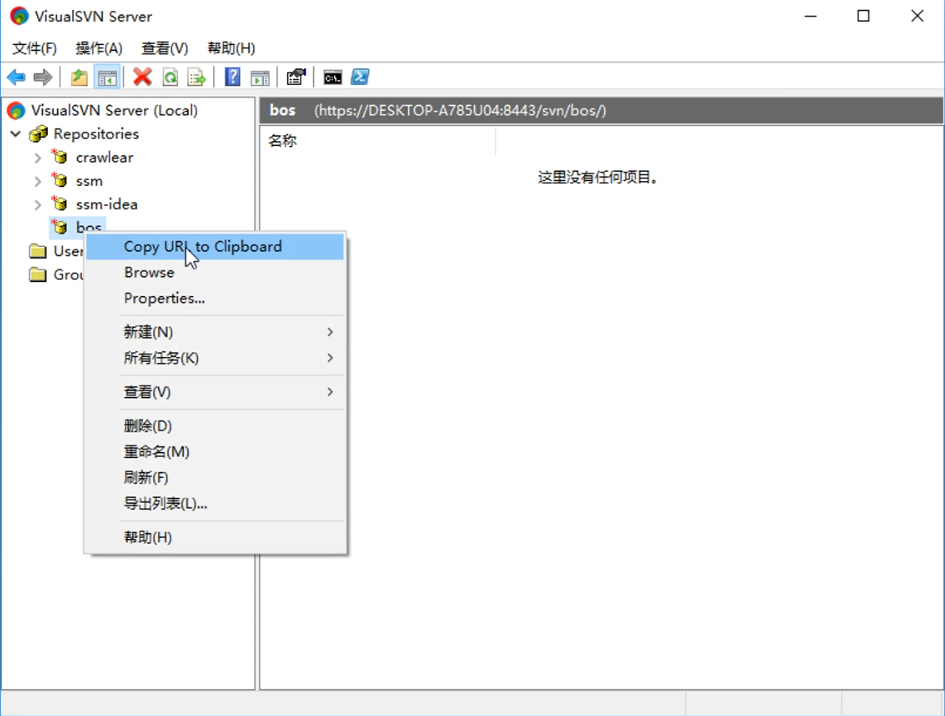Click the Users folder icon
The image size is (945, 716).
coord(38,251)
